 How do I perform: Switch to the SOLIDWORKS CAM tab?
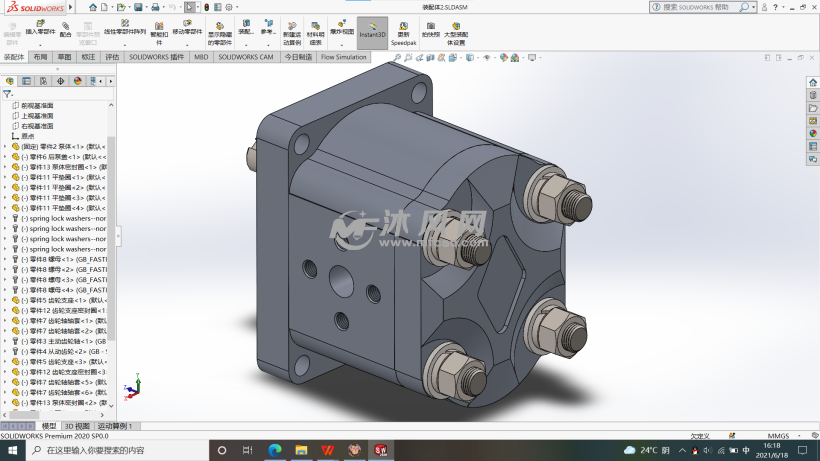point(245,57)
